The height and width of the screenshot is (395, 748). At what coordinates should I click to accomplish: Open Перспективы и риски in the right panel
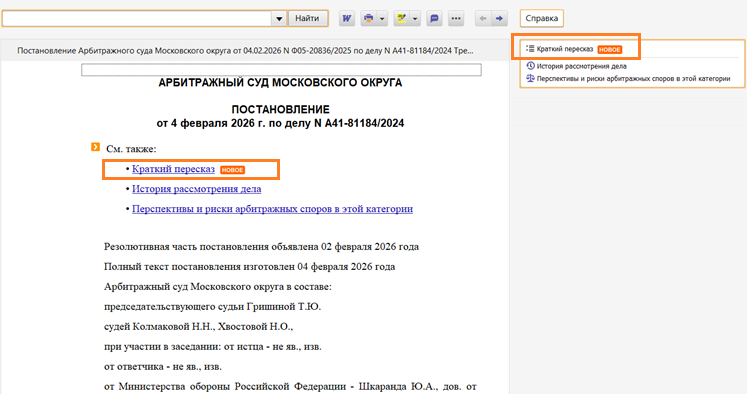pos(633,79)
